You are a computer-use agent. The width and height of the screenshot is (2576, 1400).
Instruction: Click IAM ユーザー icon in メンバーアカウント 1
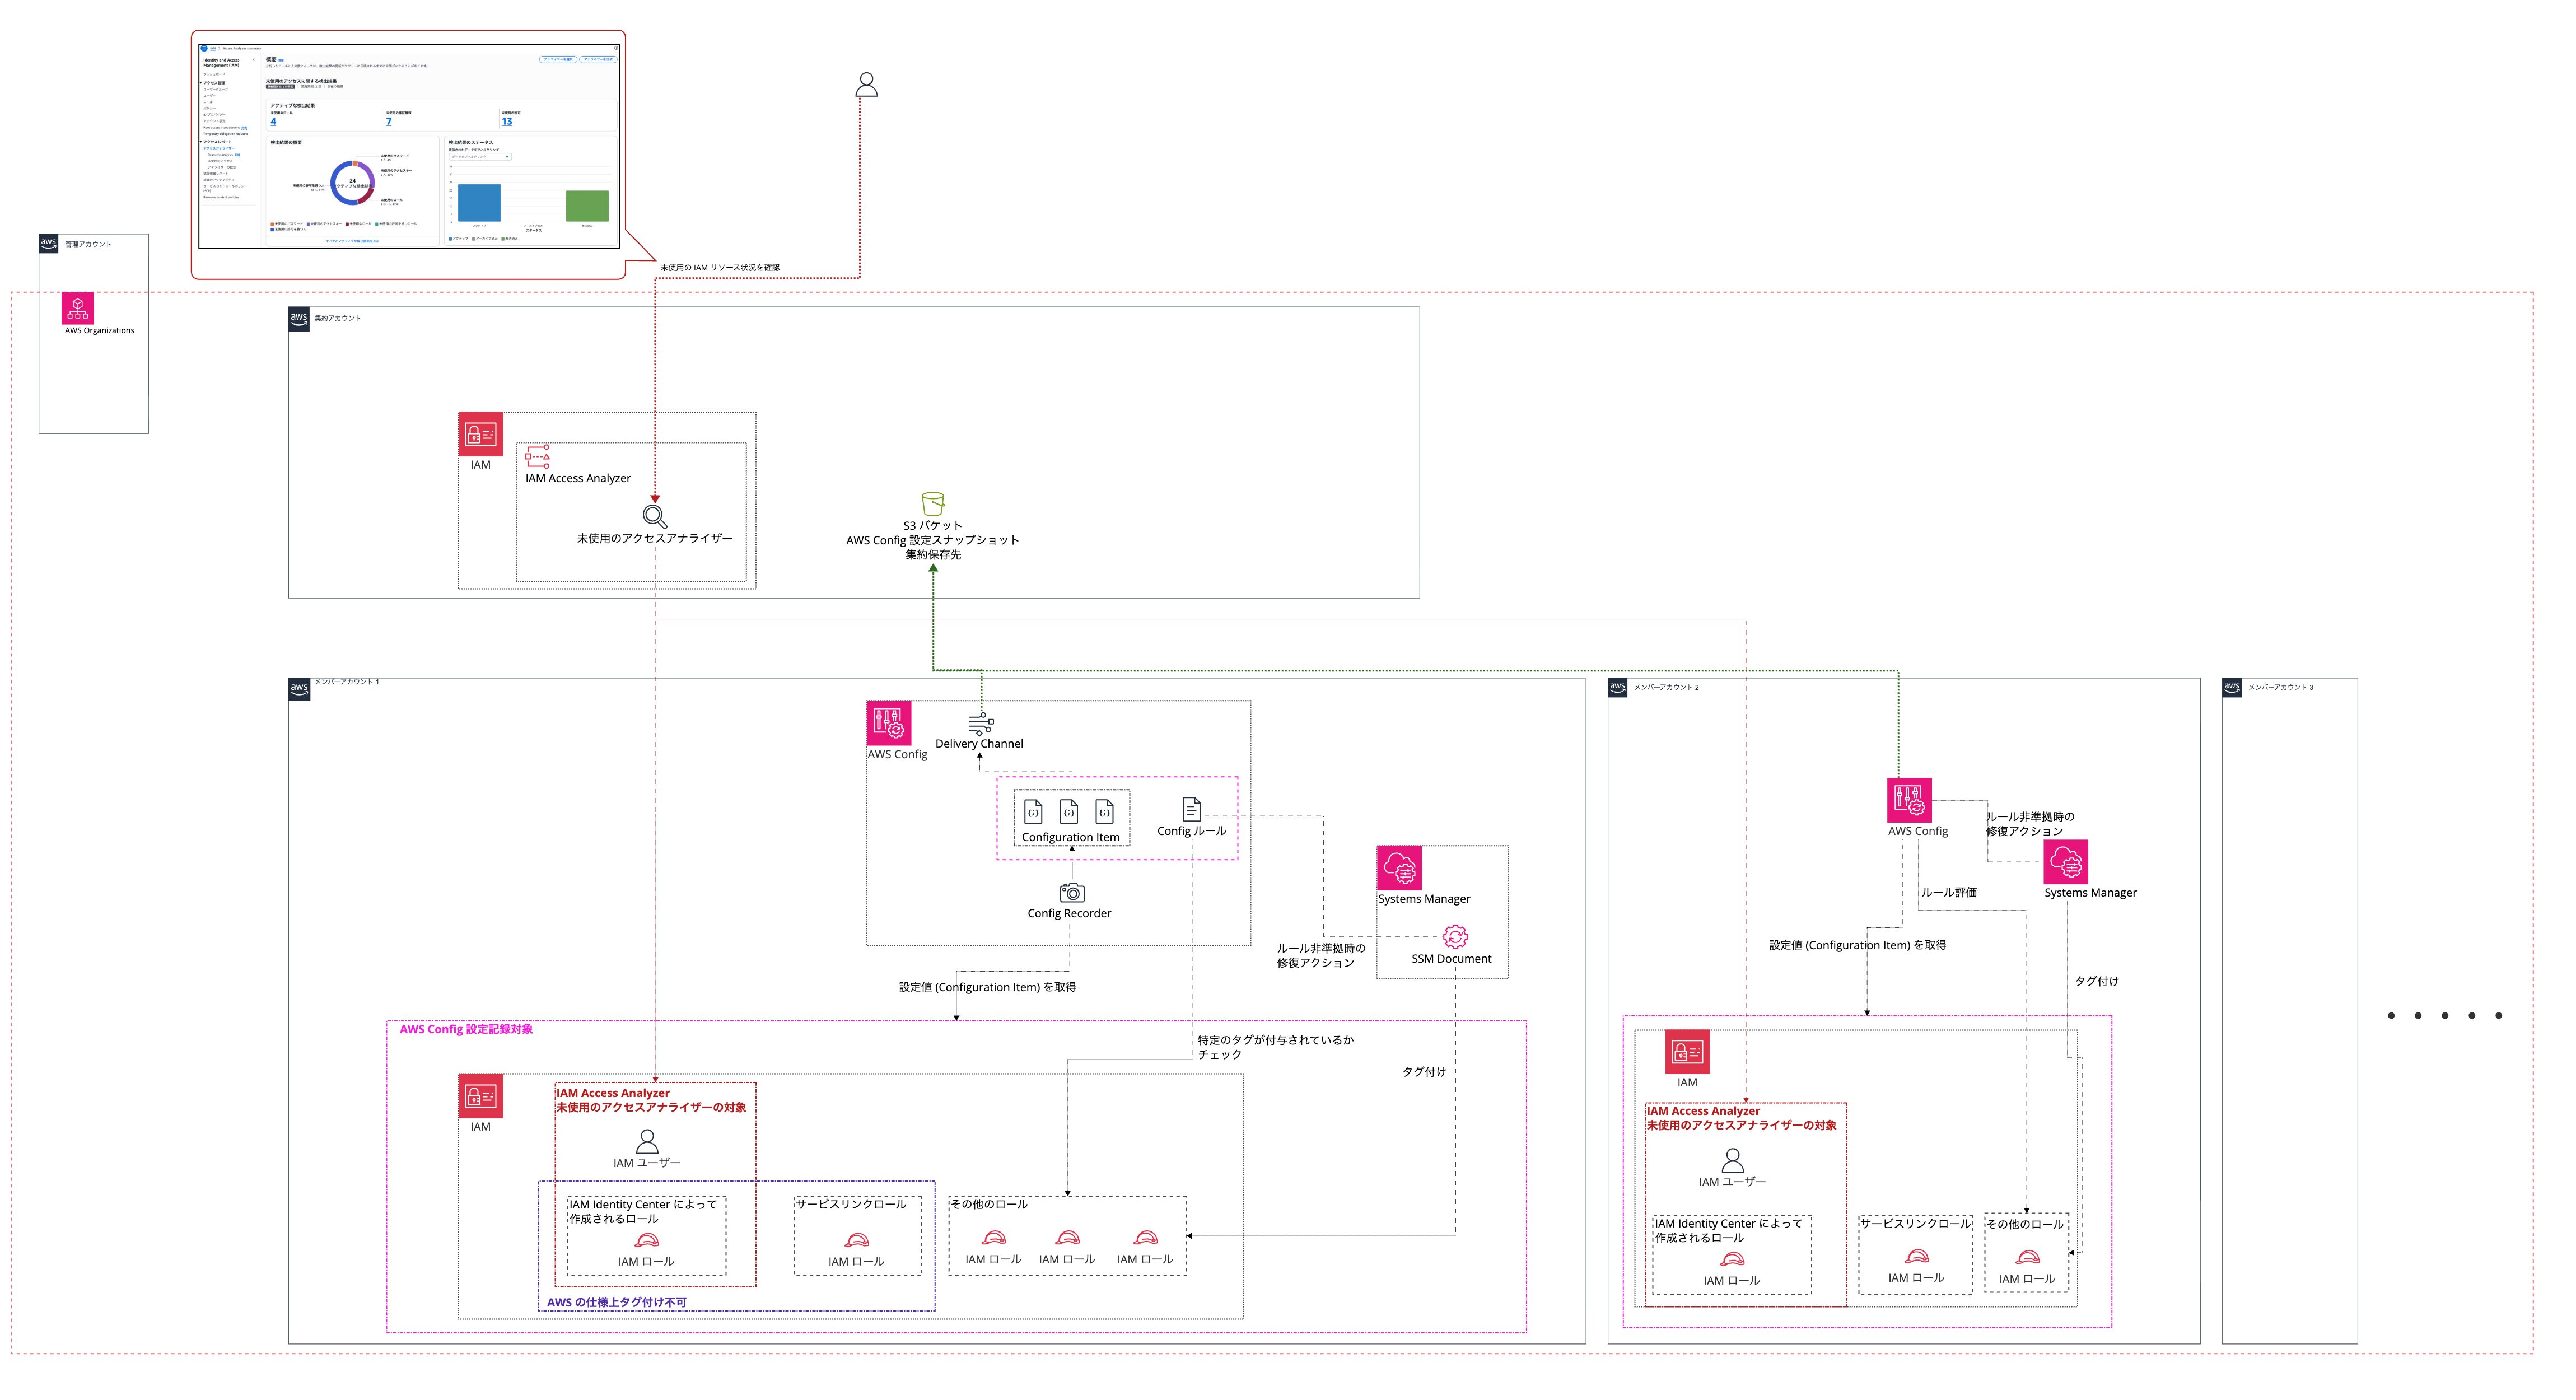(647, 1141)
